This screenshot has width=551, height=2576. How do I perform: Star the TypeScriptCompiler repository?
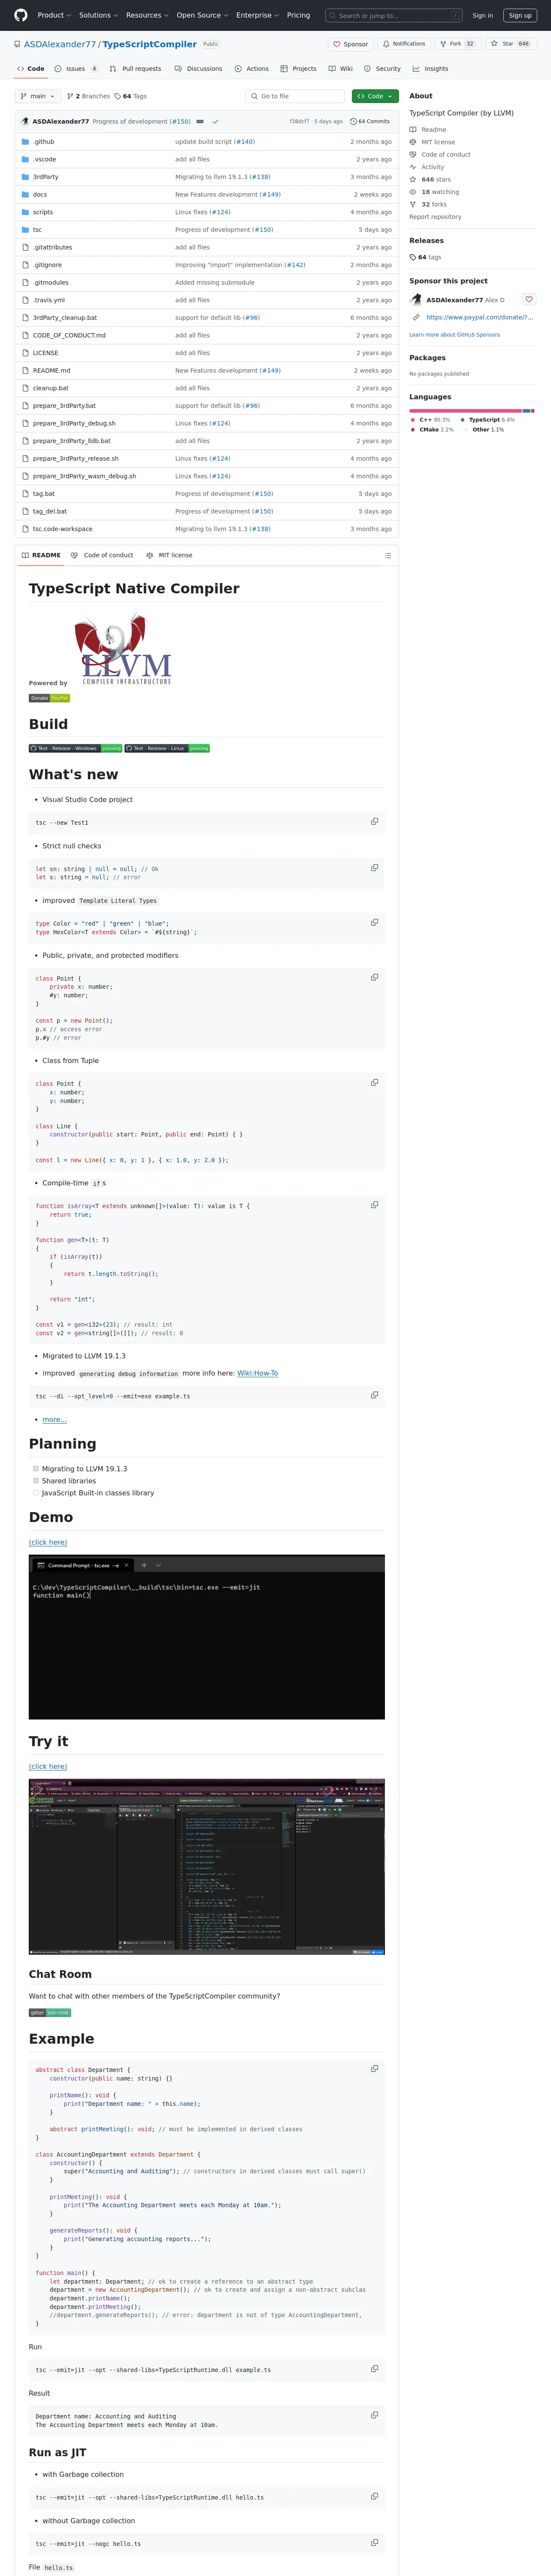(x=509, y=44)
